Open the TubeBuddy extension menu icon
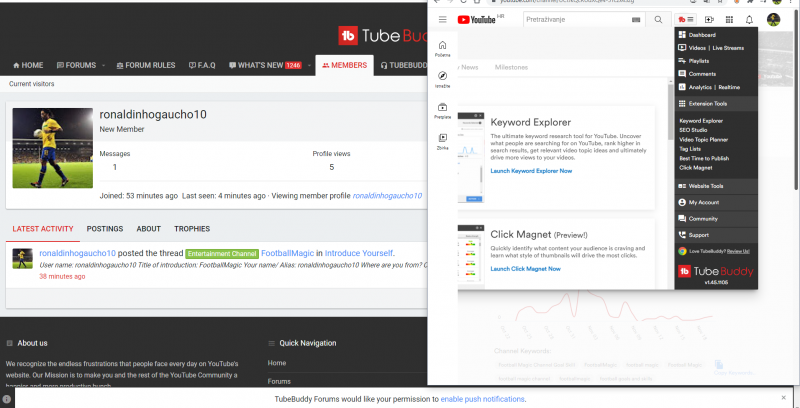800x408 pixels. pos(686,19)
